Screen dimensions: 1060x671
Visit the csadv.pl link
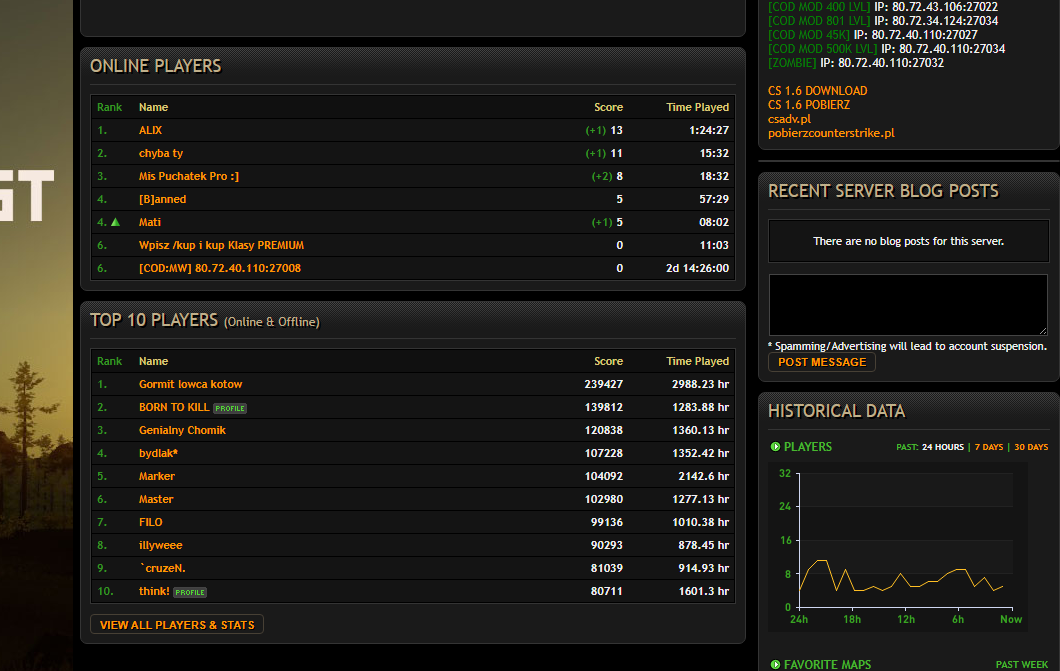coord(789,119)
